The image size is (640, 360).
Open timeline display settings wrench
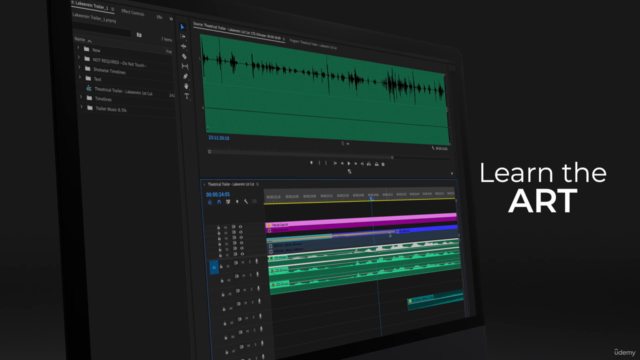(x=246, y=202)
